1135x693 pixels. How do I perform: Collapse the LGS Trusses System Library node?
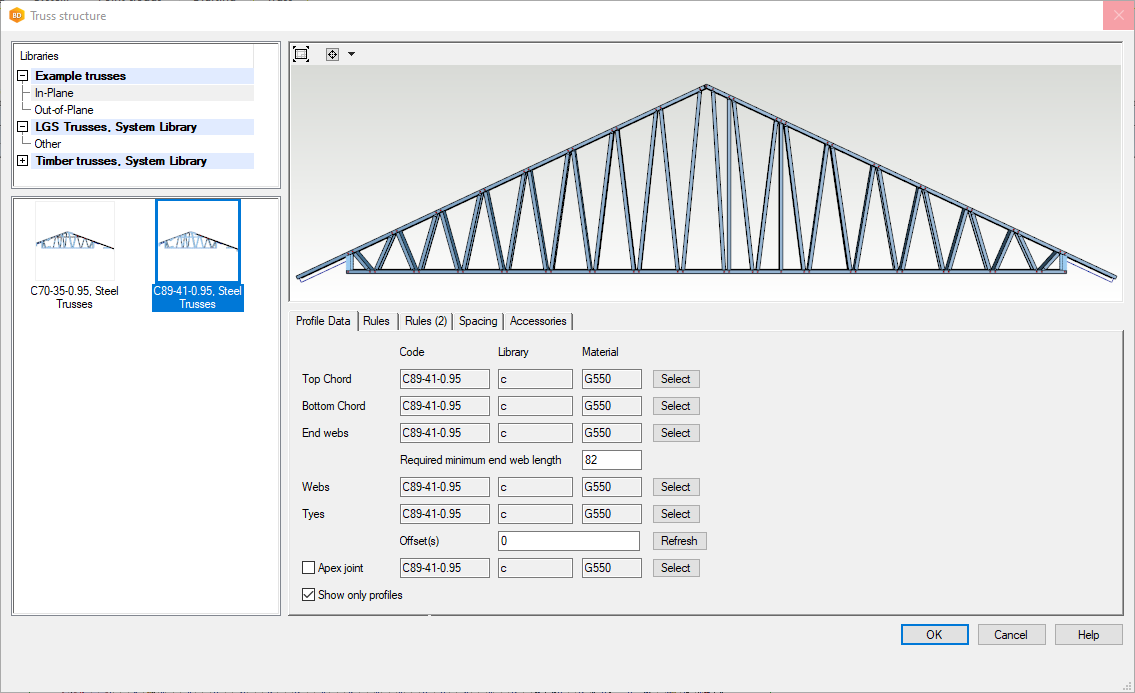[x=22, y=127]
